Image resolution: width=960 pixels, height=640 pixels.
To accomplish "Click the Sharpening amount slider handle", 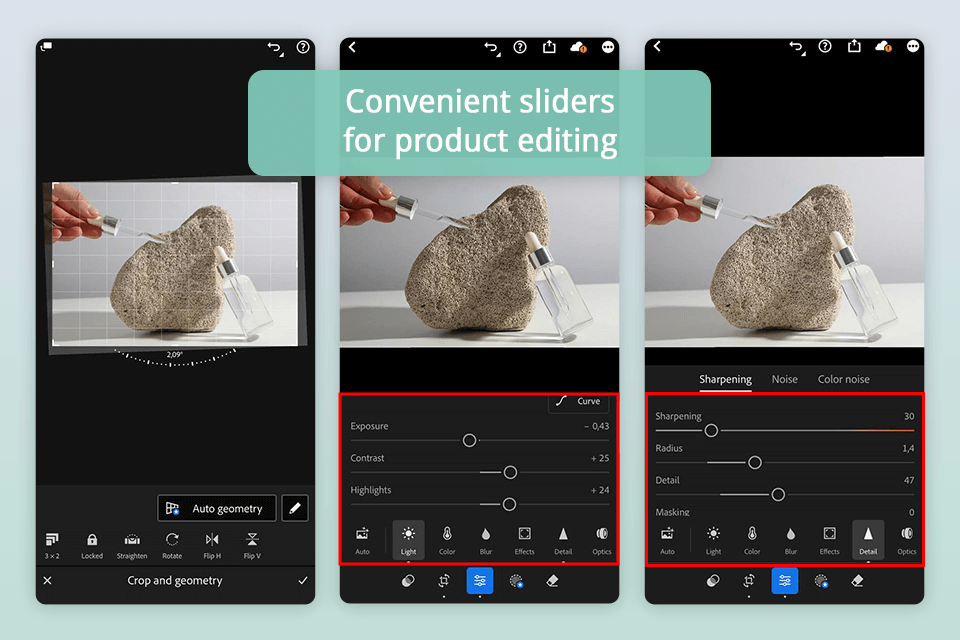I will point(711,431).
